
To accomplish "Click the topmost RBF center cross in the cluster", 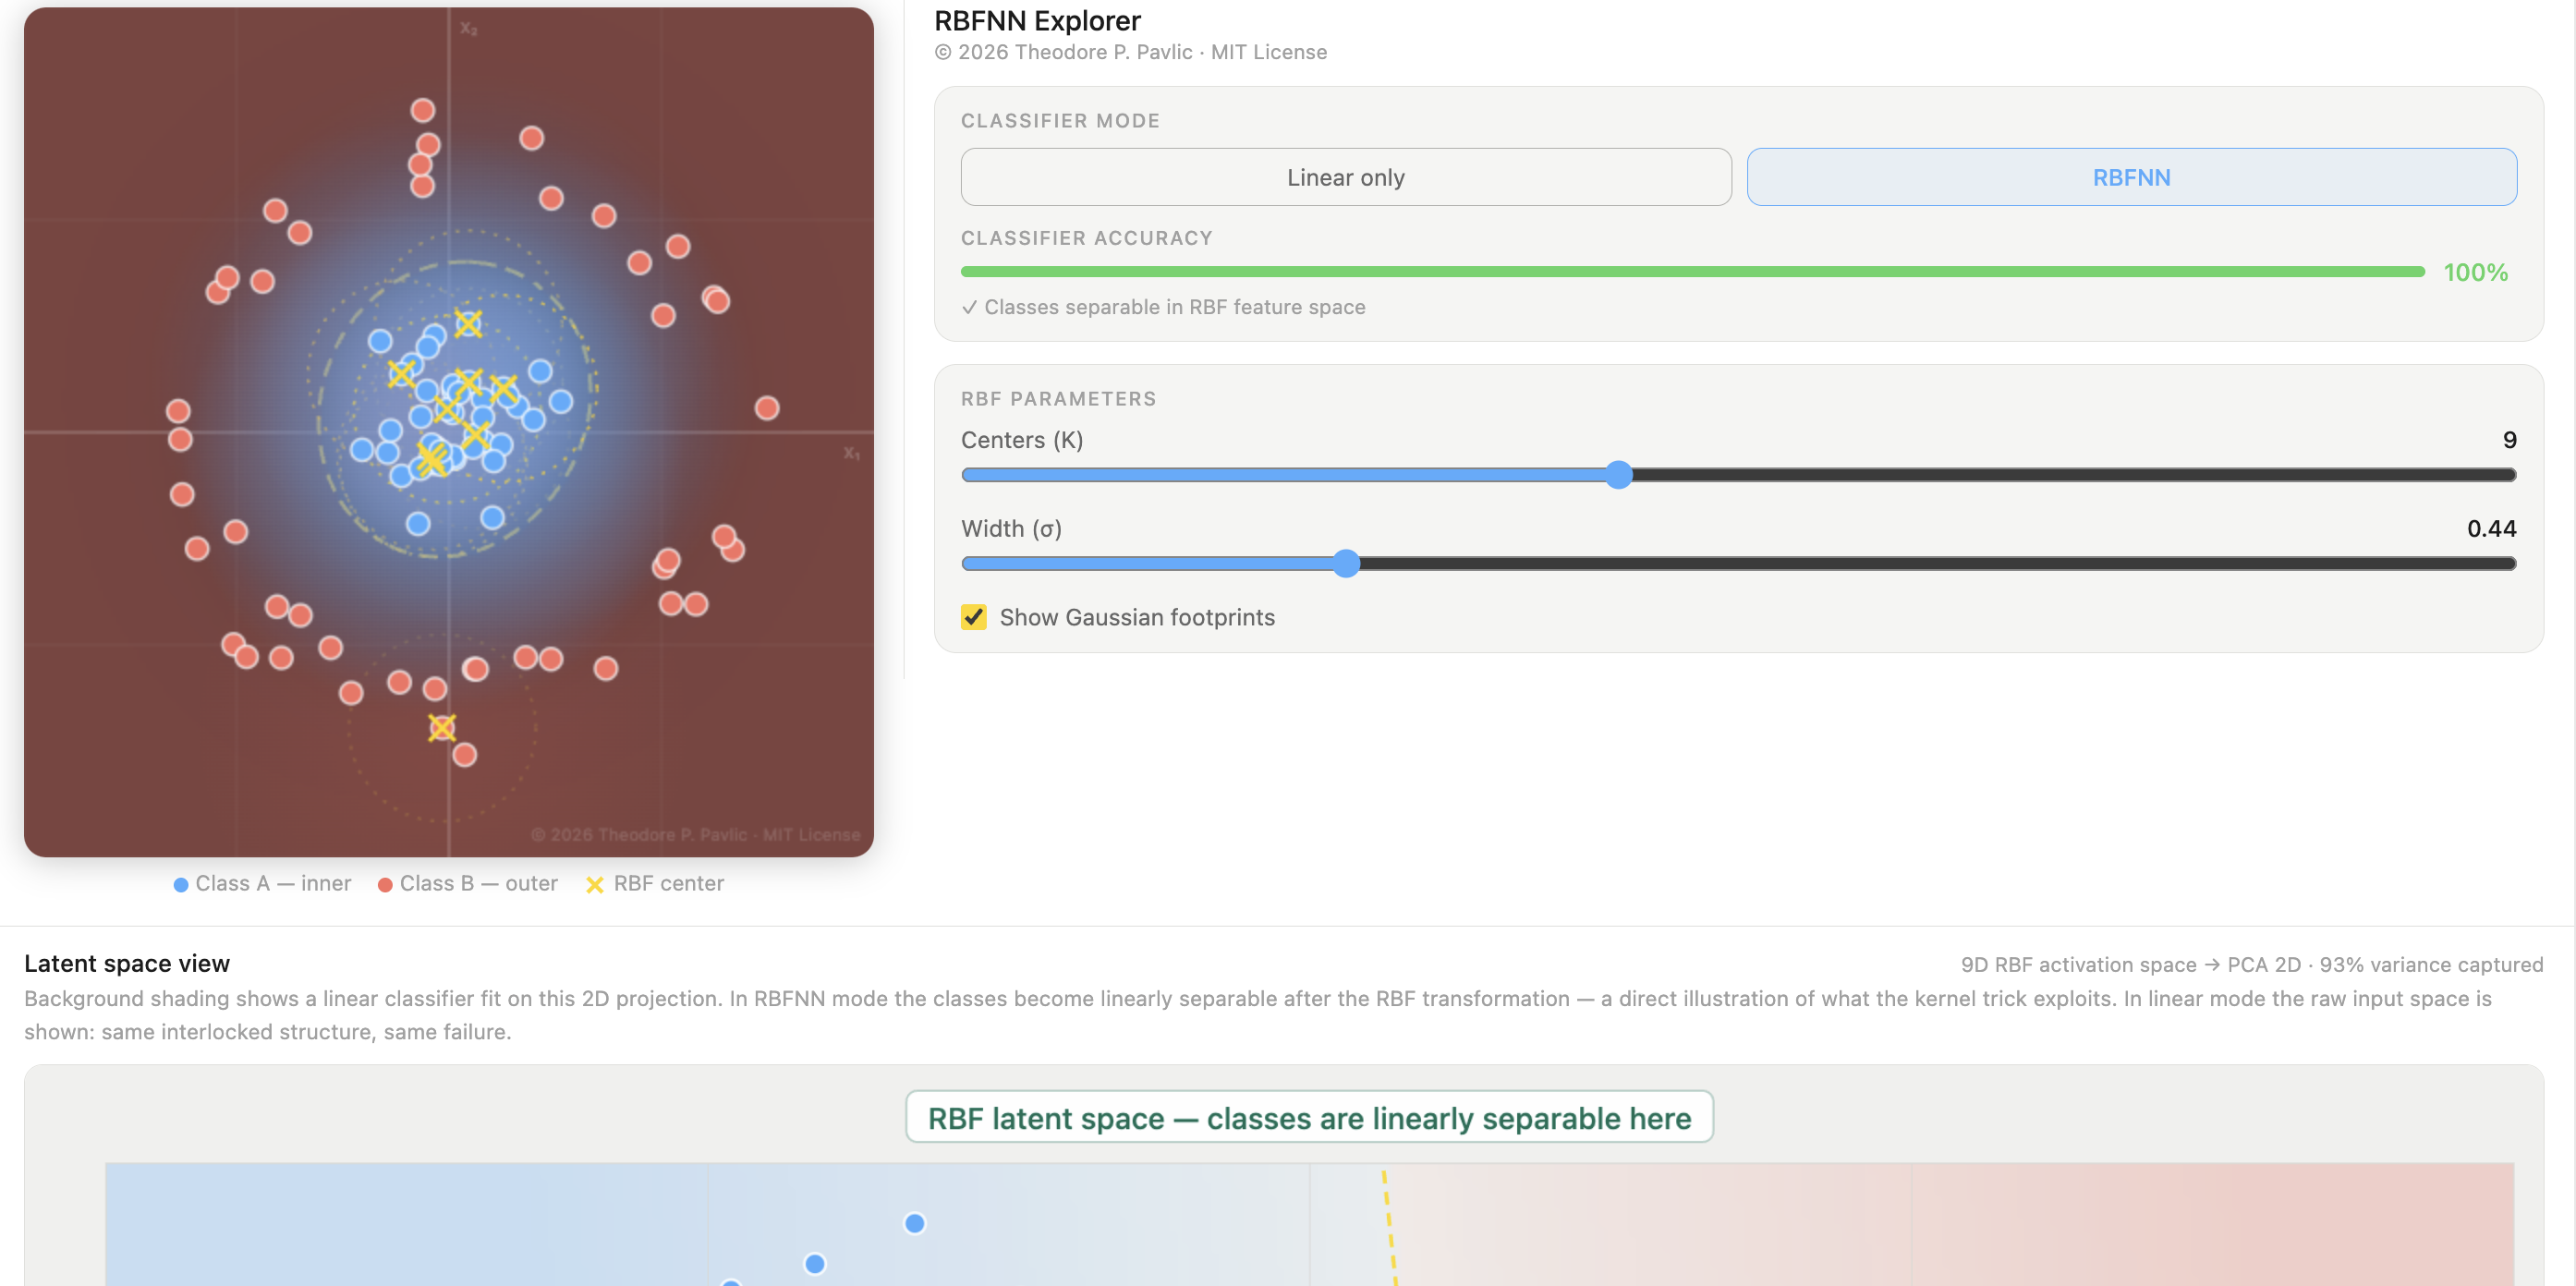I will [467, 322].
